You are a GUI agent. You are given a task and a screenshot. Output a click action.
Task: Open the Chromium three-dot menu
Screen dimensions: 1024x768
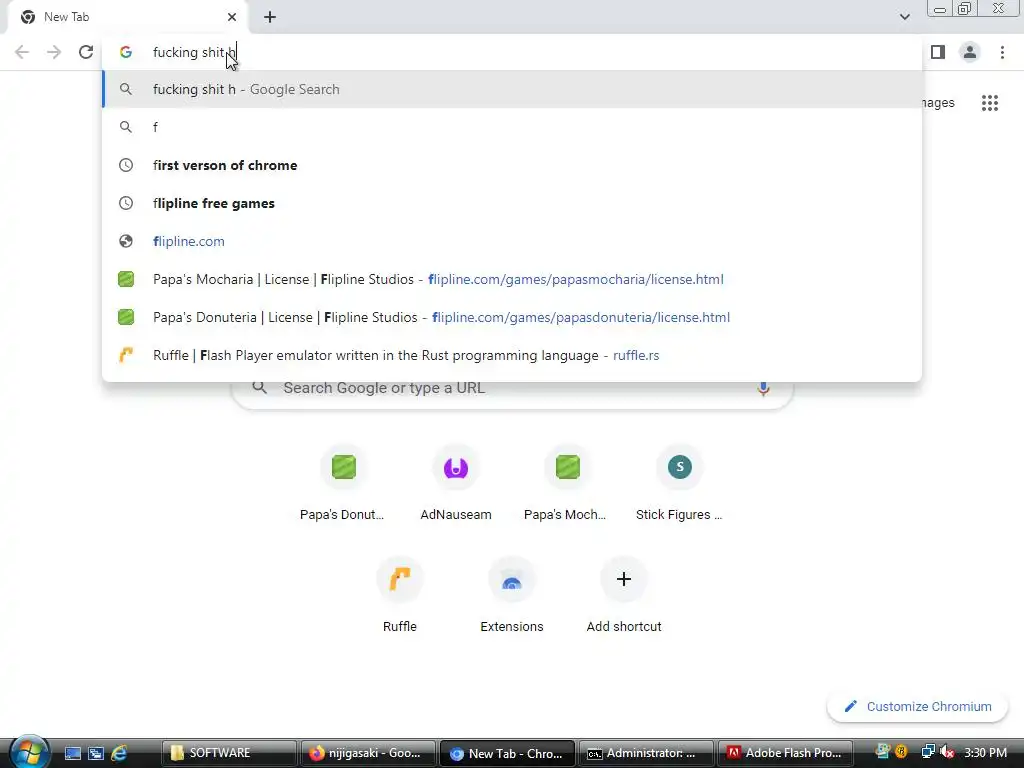point(1002,52)
